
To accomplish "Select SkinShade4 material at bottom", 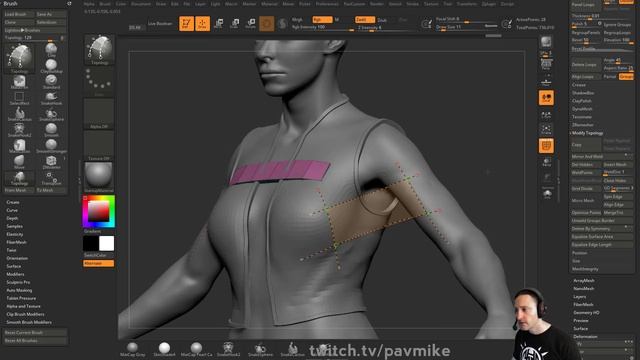I will tap(164, 350).
